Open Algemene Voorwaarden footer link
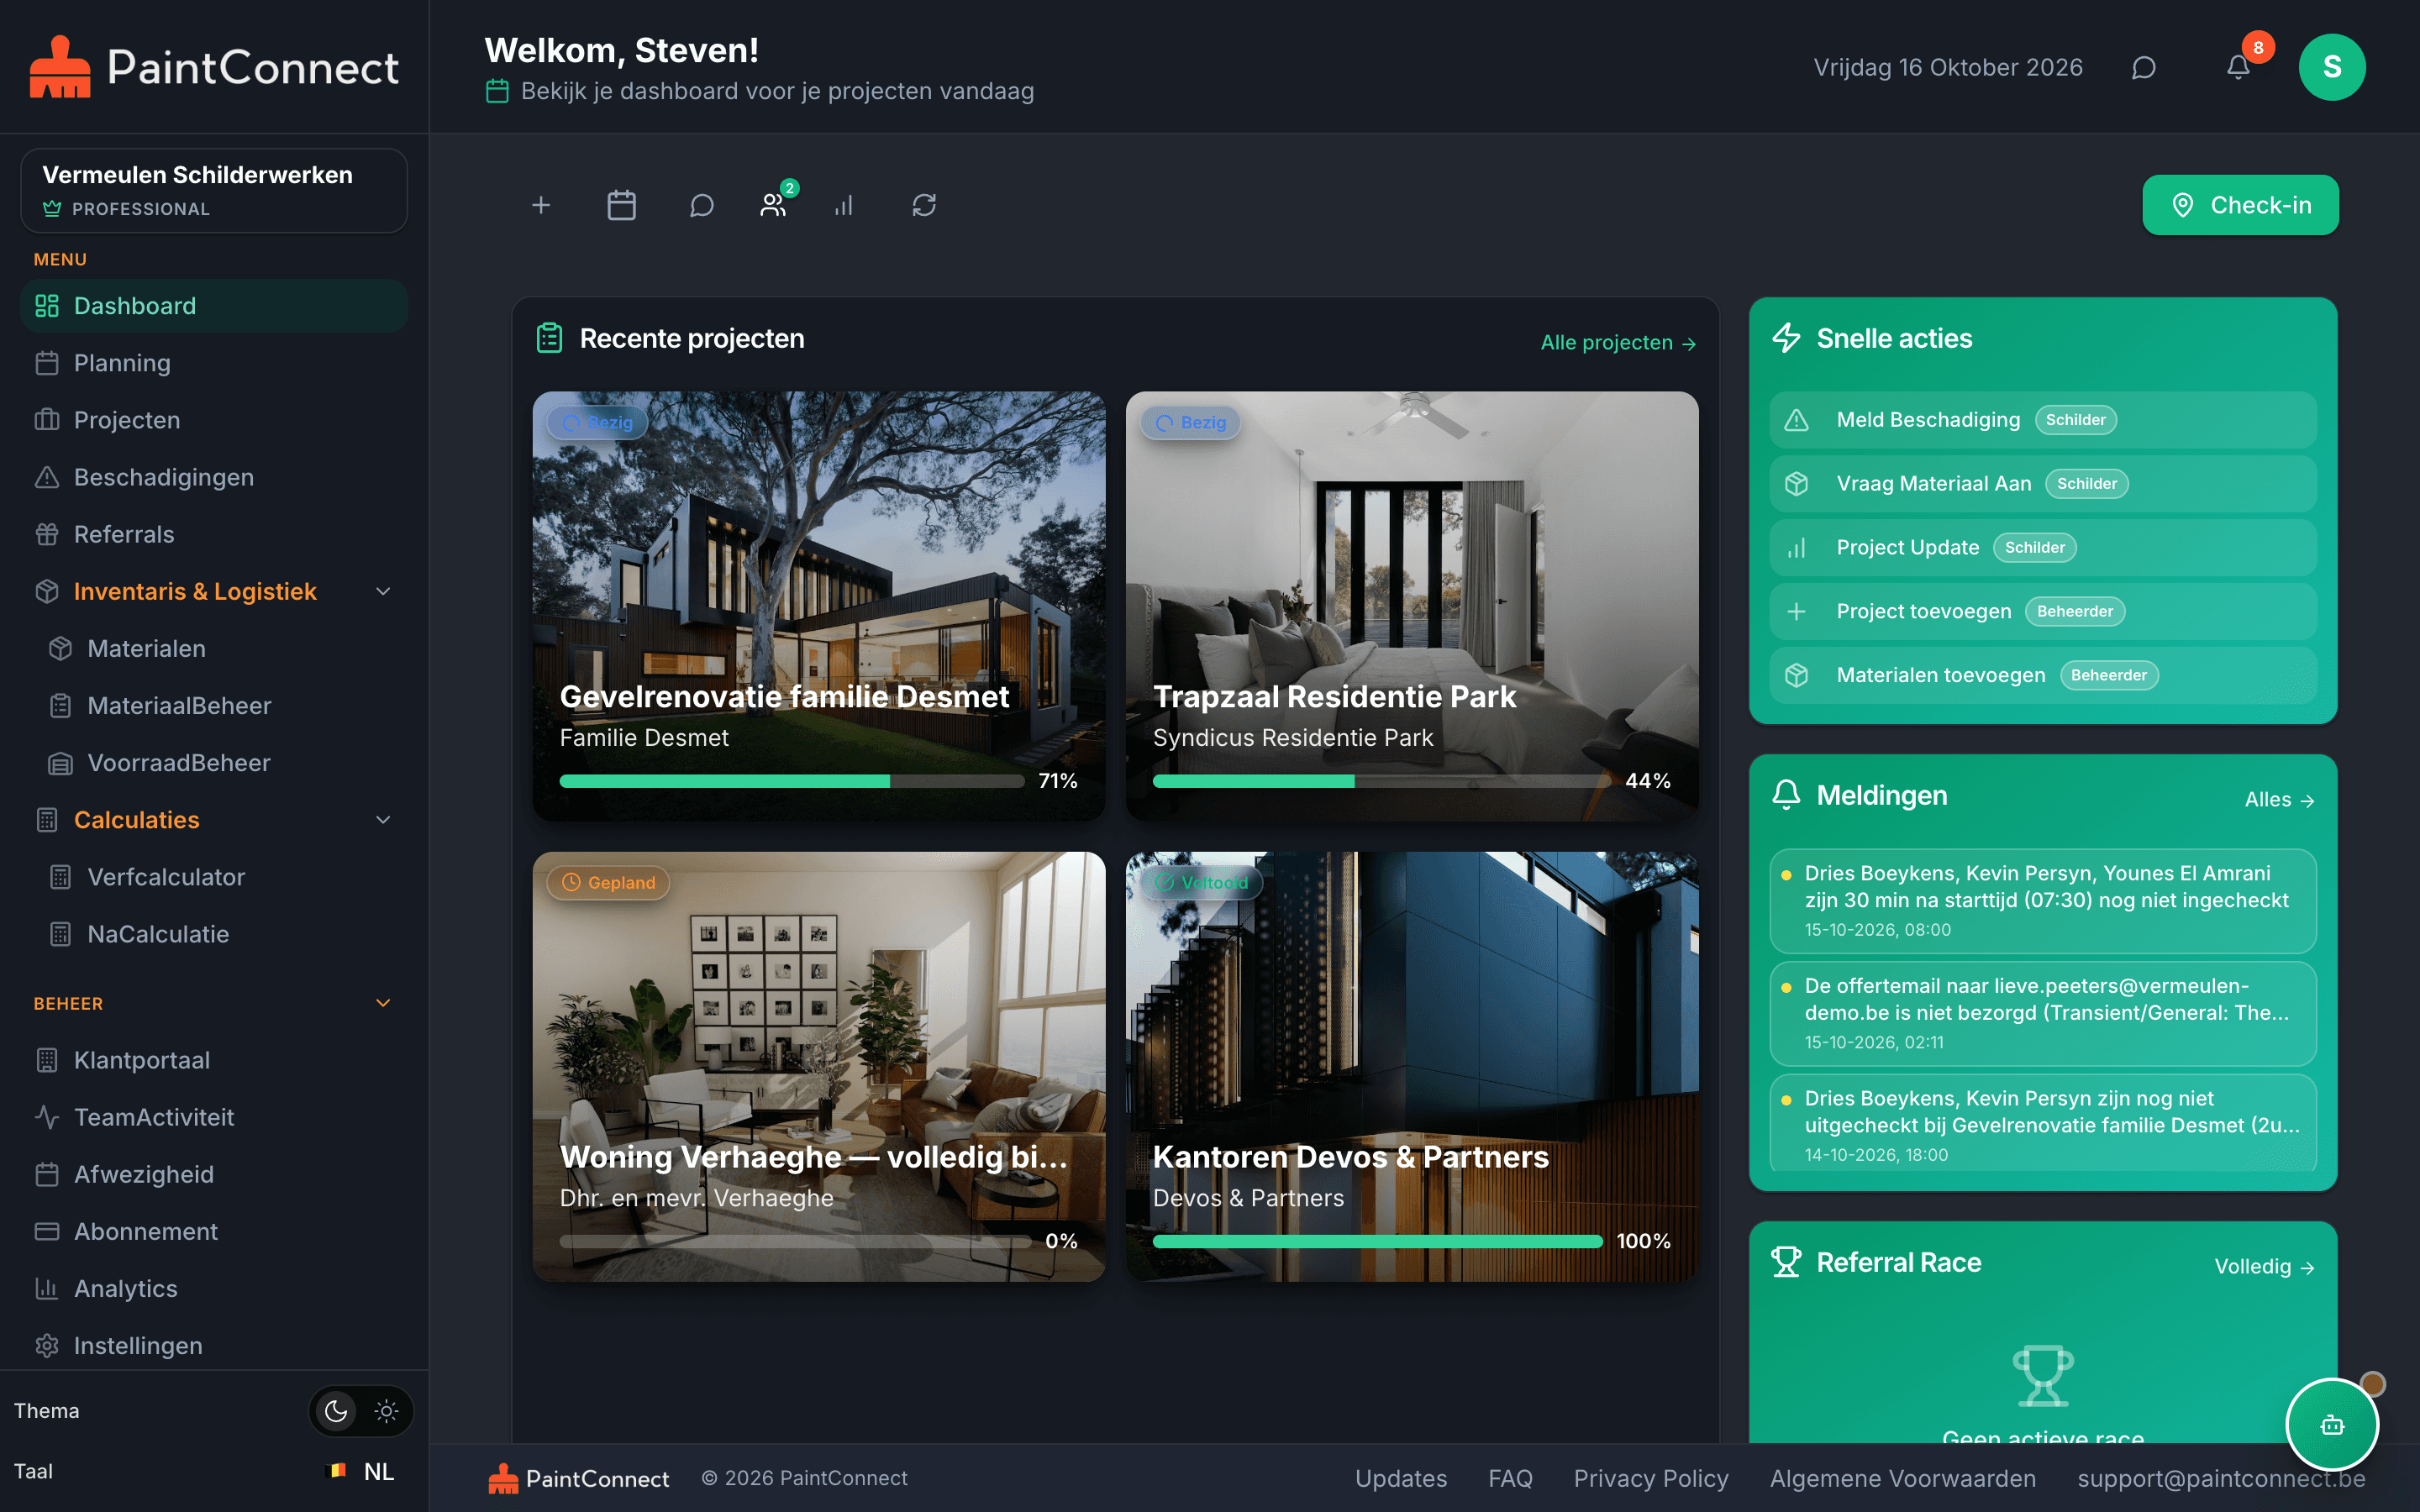The height and width of the screenshot is (1512, 2420). click(x=1902, y=1478)
